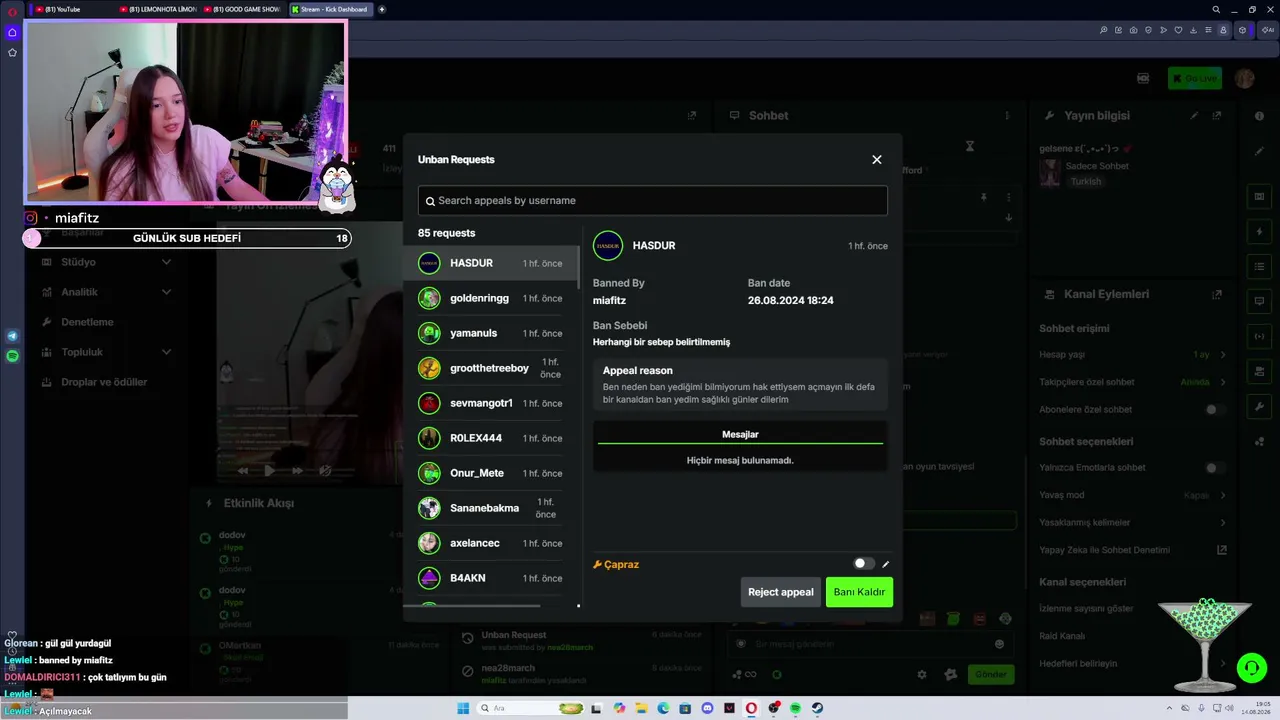1280x720 pixels.
Task: Open Yavaş mod options
Action: [x=1223, y=495]
